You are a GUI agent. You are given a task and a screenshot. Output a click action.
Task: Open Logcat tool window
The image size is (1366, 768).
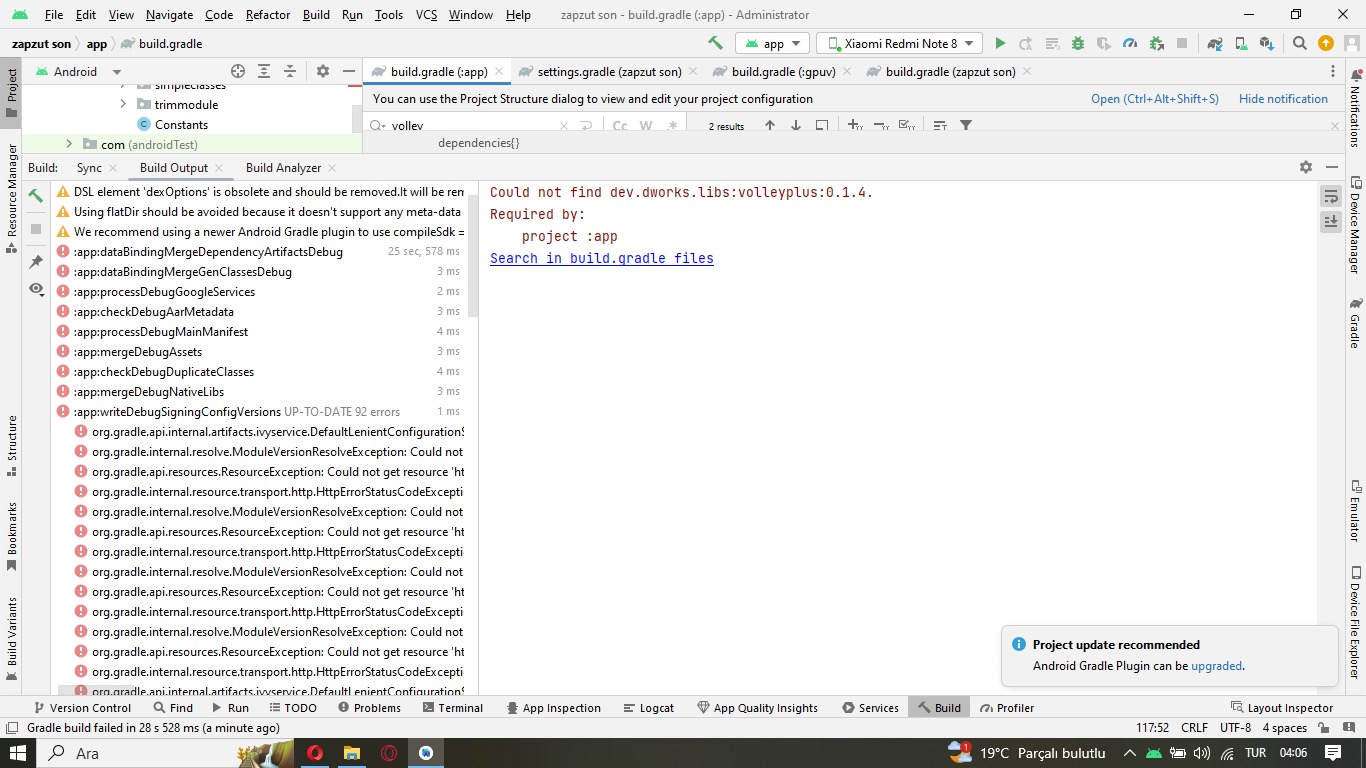click(x=649, y=707)
